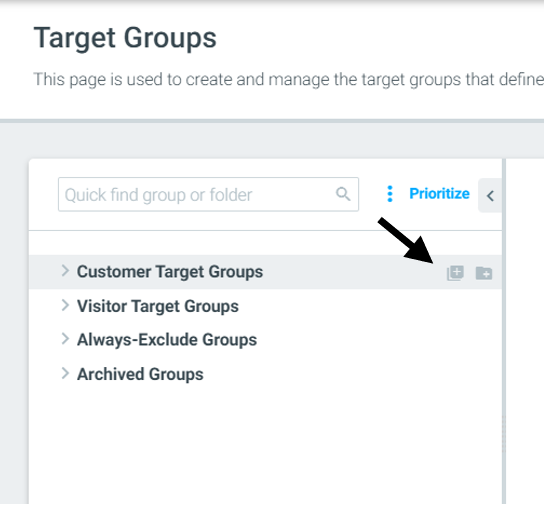Collapse the groups side panel with the arrow
Screen dimensions: 544x526
[x=490, y=195]
